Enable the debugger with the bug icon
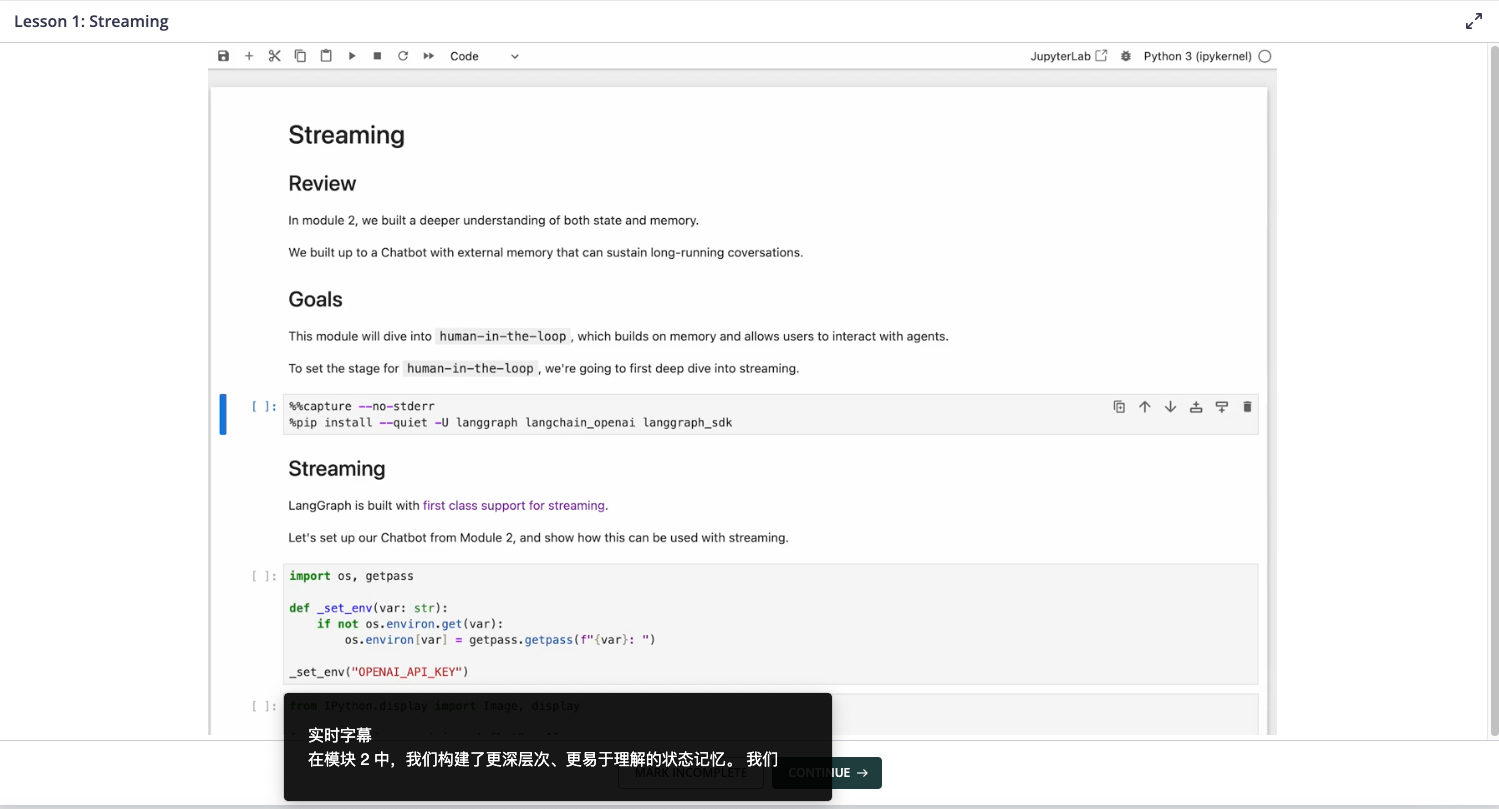 (1126, 56)
